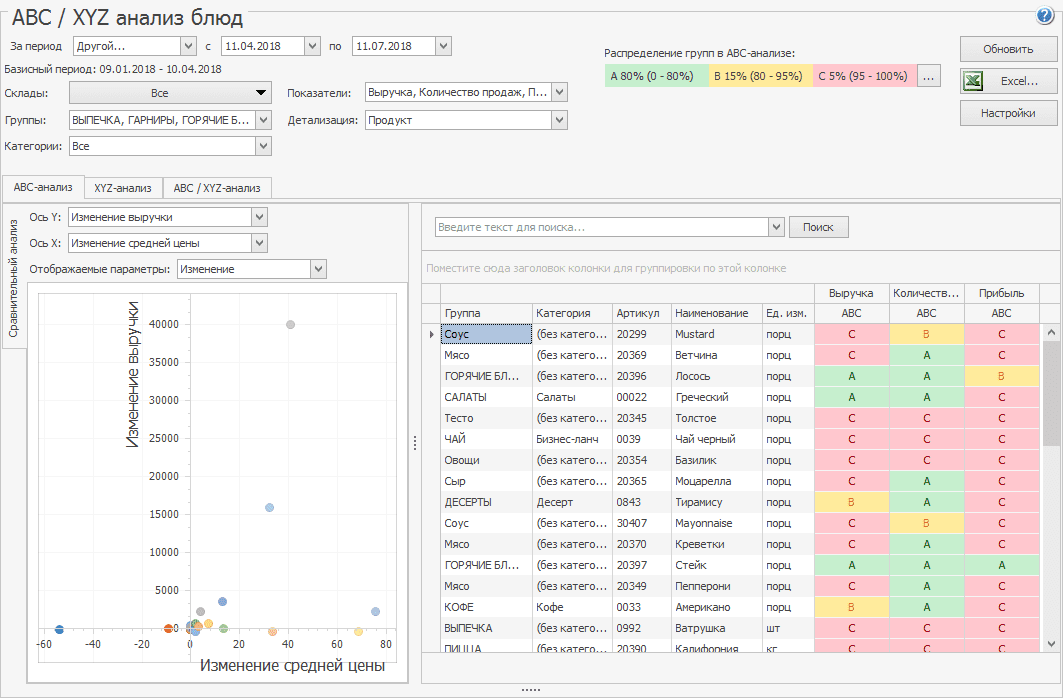Open the Настройки button

1008,113
